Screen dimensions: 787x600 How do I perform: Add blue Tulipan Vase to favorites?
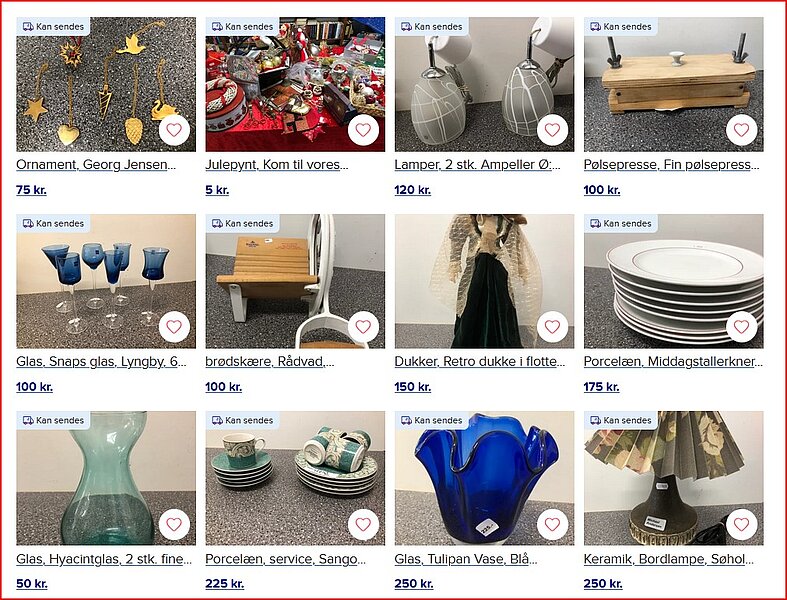(x=553, y=524)
